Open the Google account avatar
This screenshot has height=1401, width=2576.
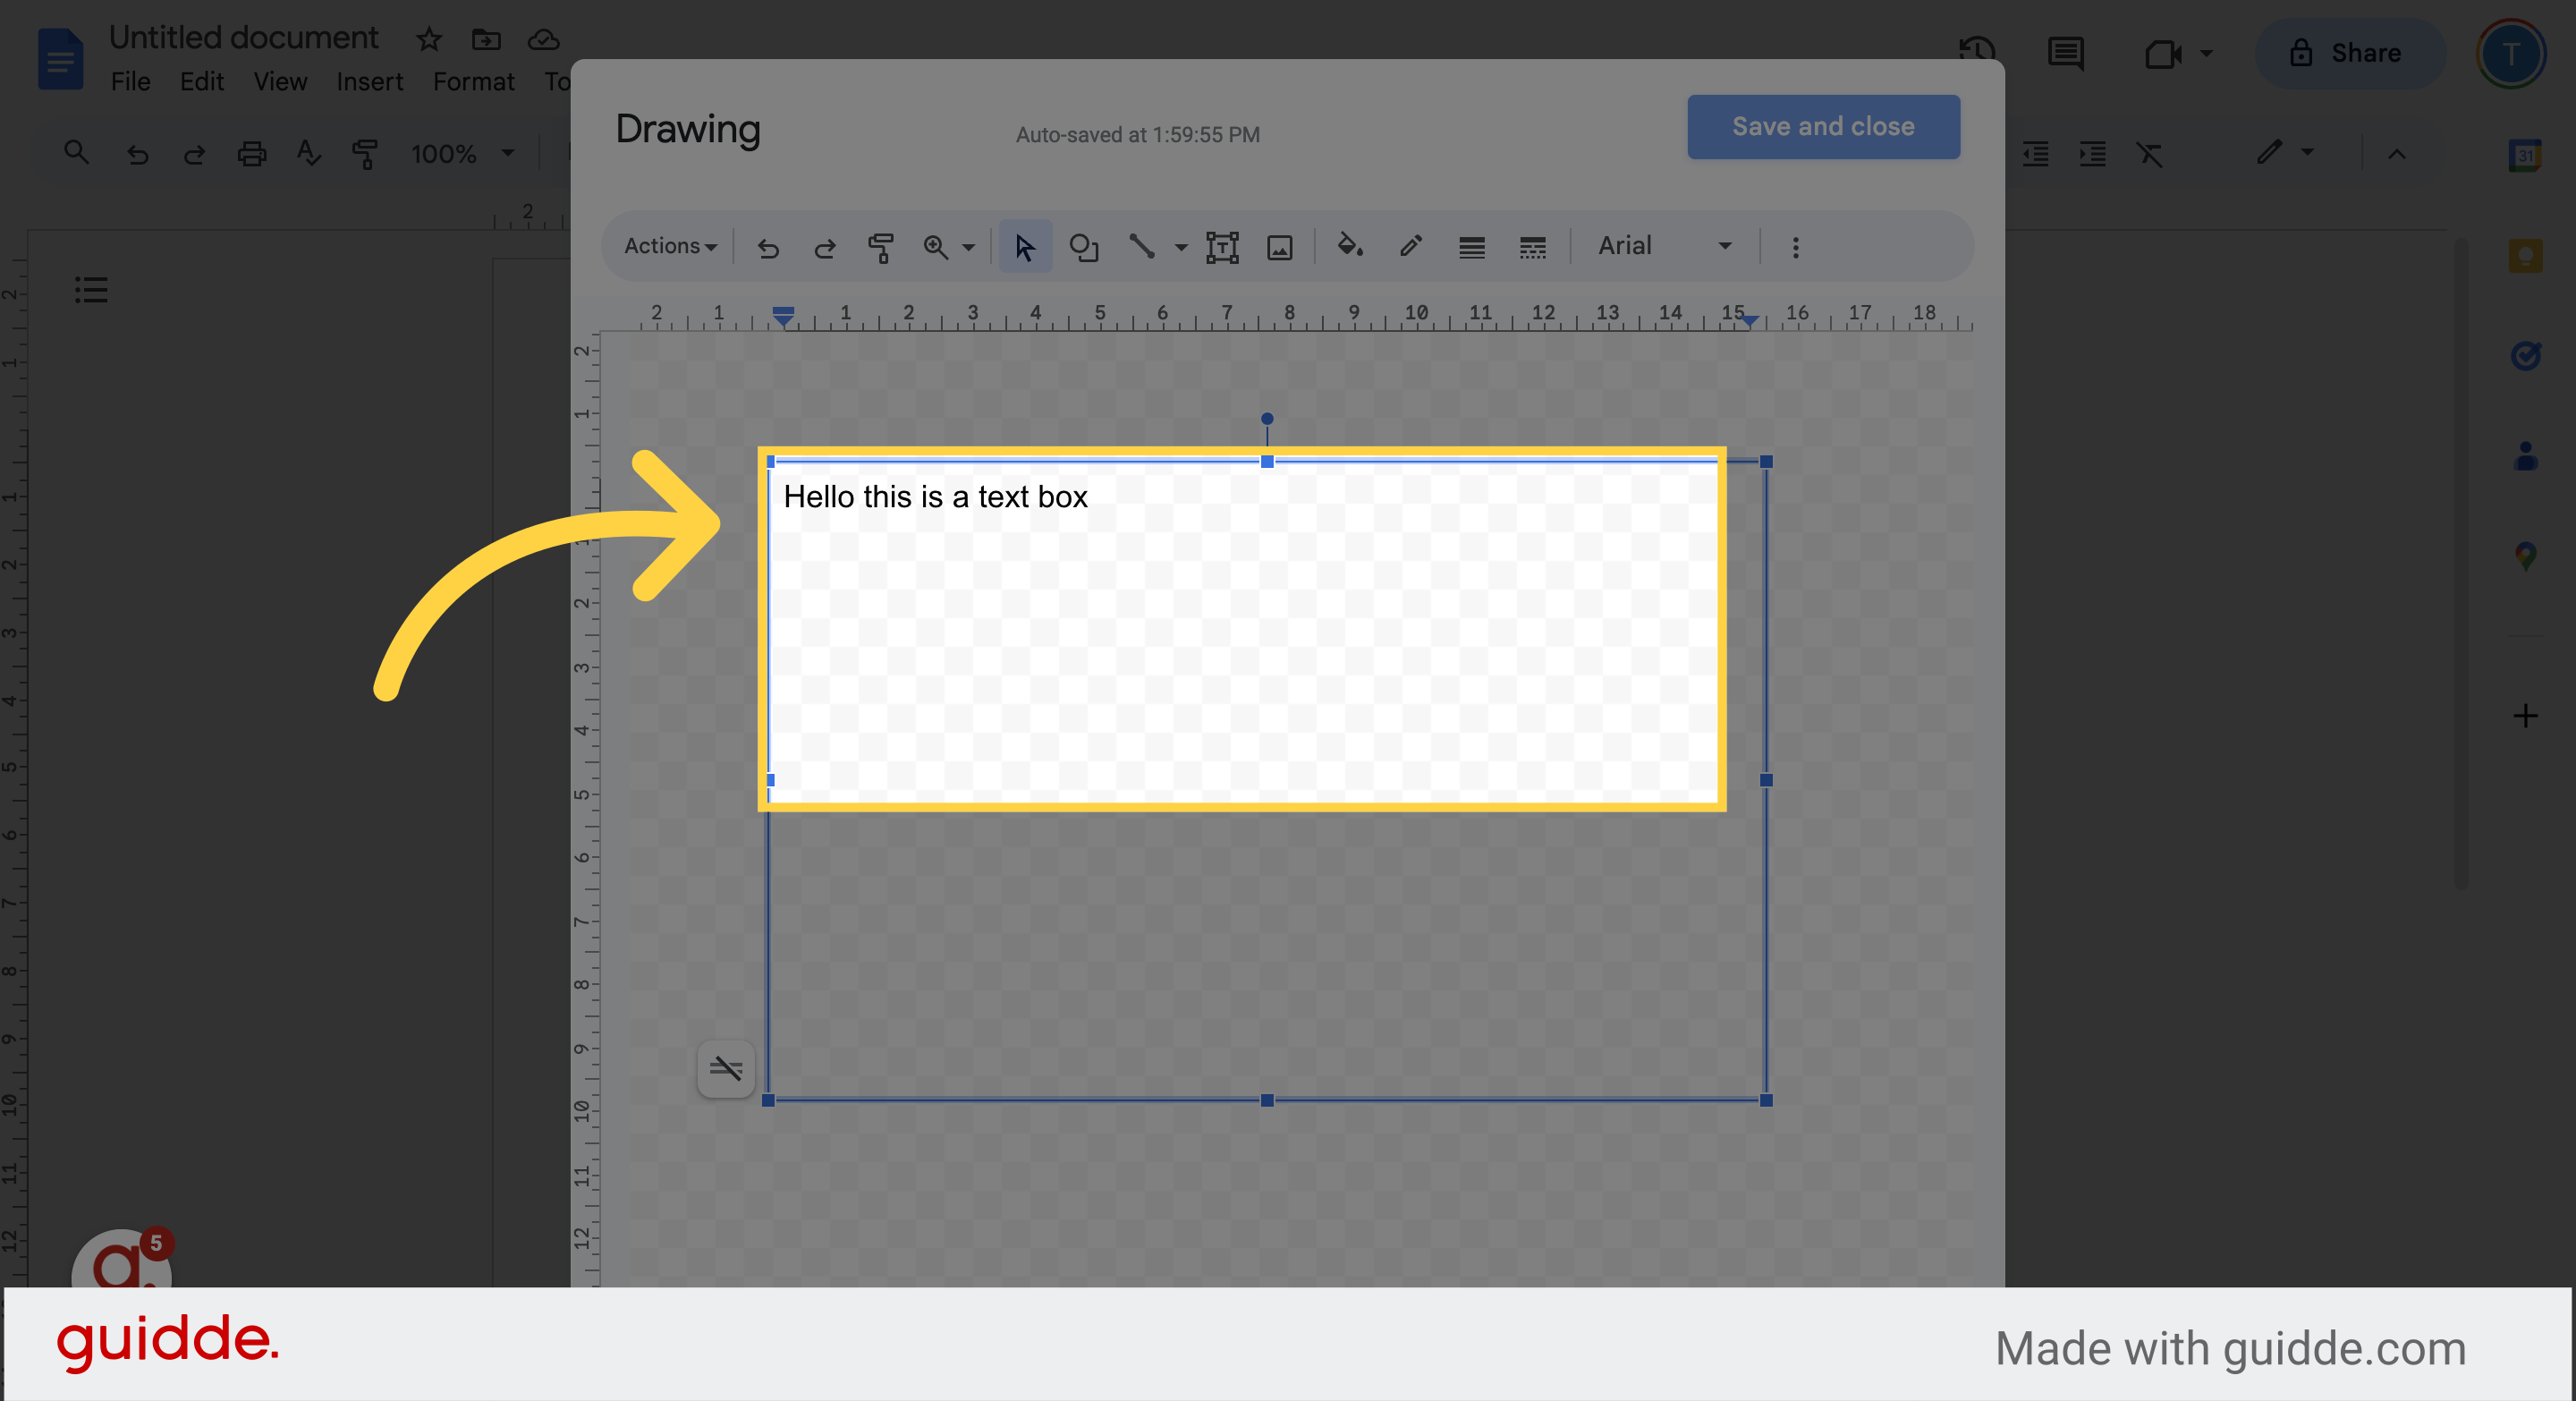pos(2510,53)
